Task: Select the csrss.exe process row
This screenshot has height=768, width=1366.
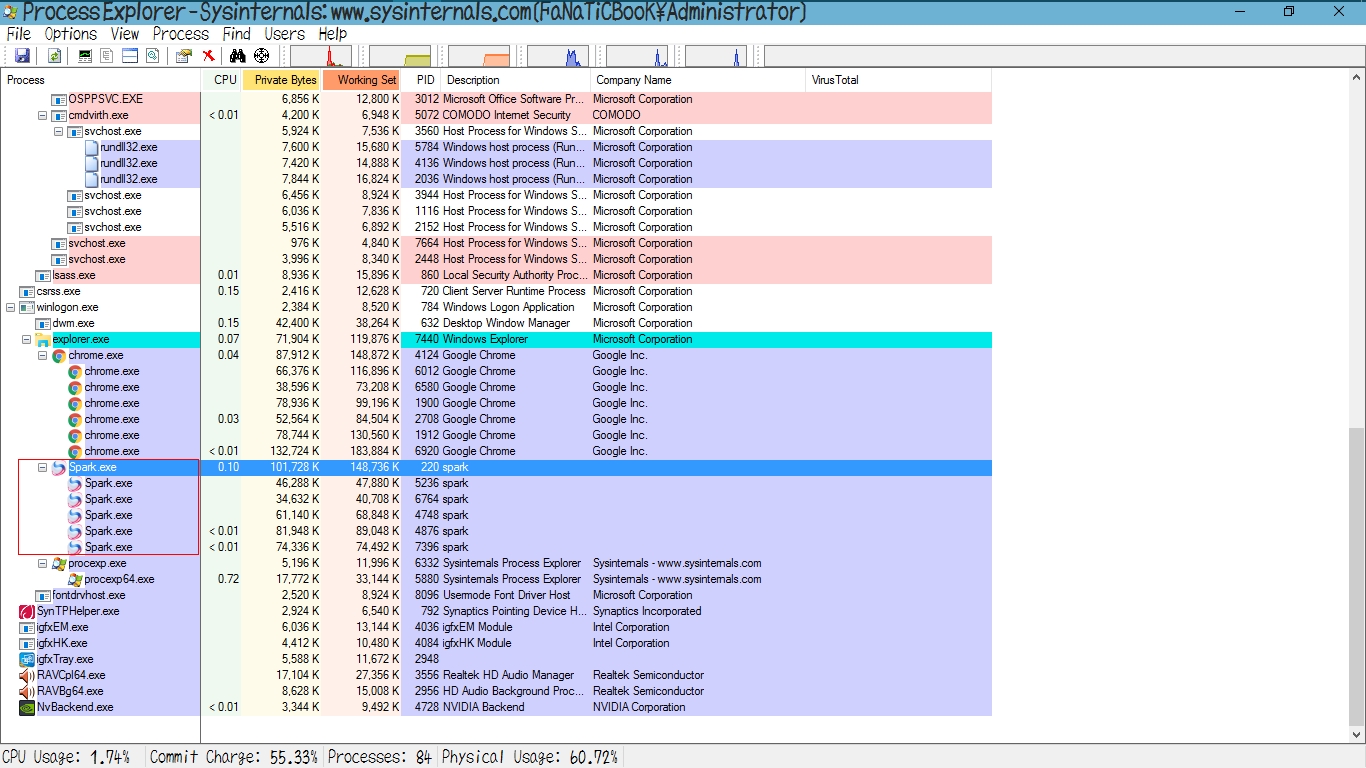Action: [496, 292]
